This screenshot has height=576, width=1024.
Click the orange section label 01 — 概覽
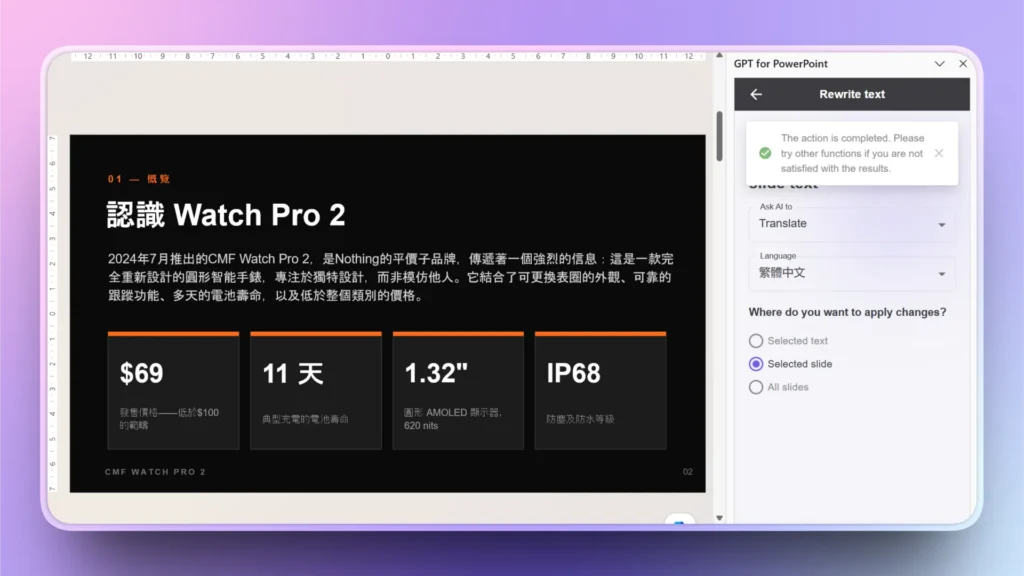coord(138,179)
